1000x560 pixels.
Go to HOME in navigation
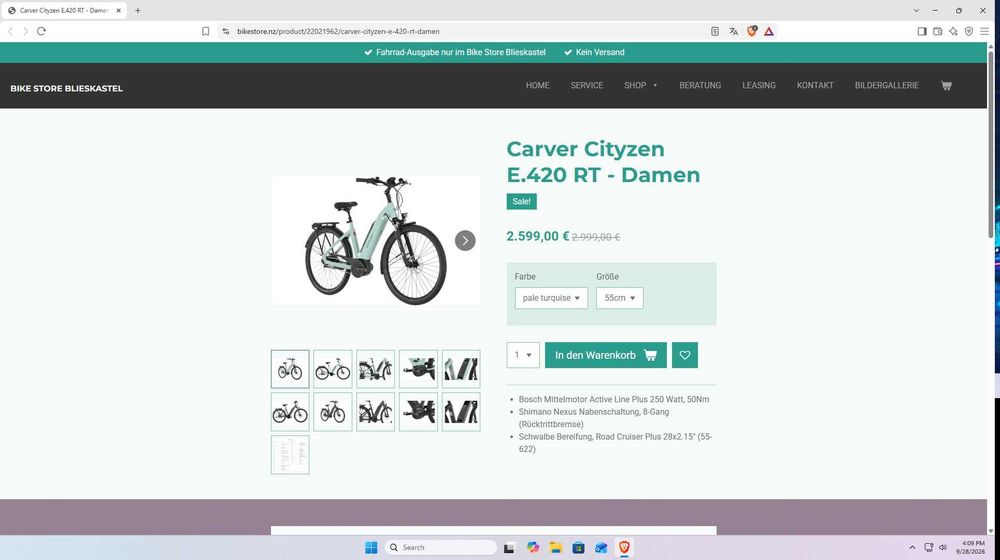click(x=538, y=85)
